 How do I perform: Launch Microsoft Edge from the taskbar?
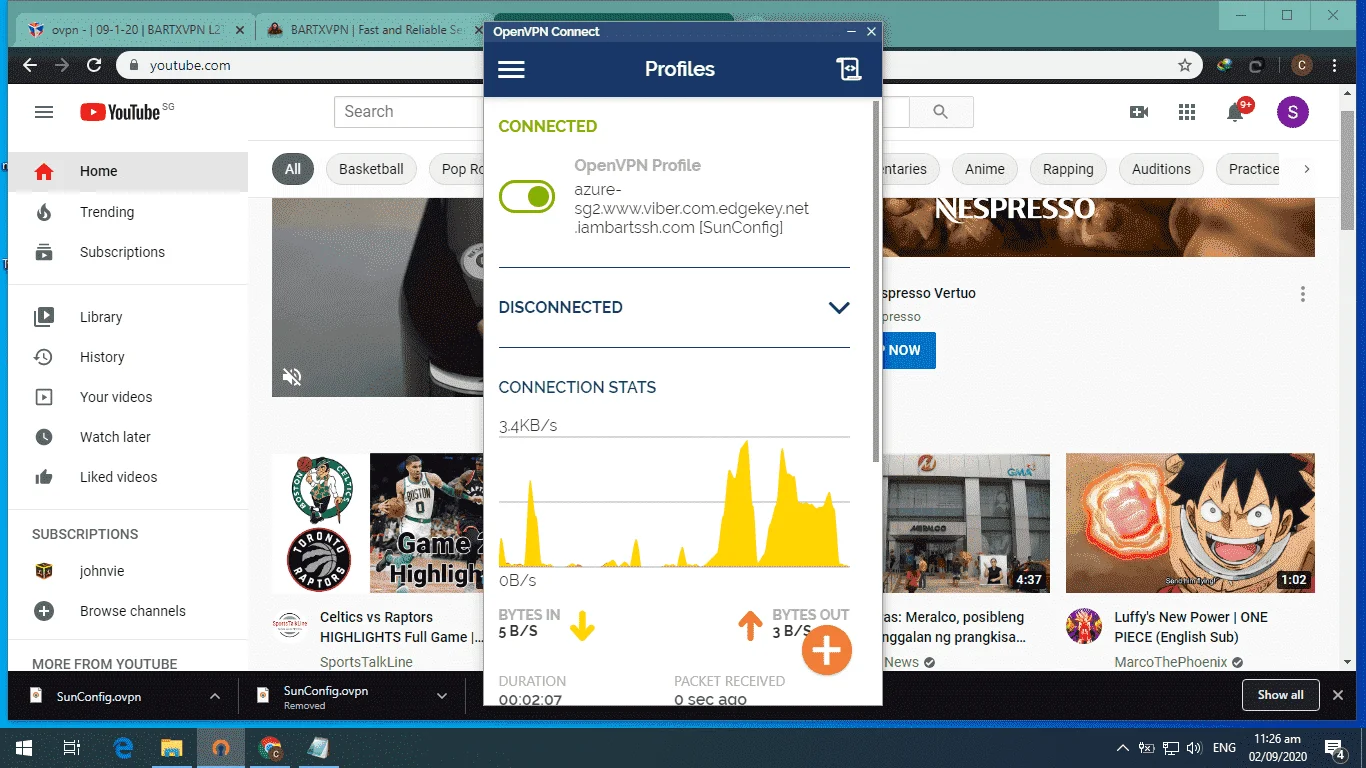pyautogui.click(x=123, y=747)
